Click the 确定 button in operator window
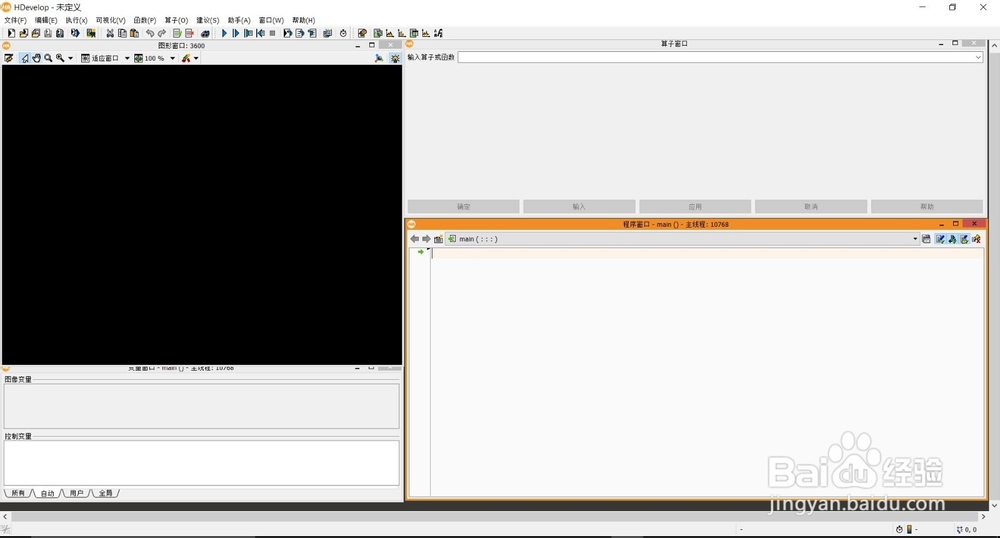The width and height of the screenshot is (1000, 538). pyautogui.click(x=464, y=207)
